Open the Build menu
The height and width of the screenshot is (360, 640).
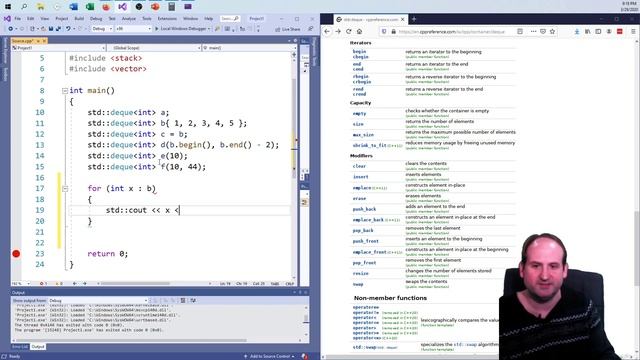tap(79, 19)
